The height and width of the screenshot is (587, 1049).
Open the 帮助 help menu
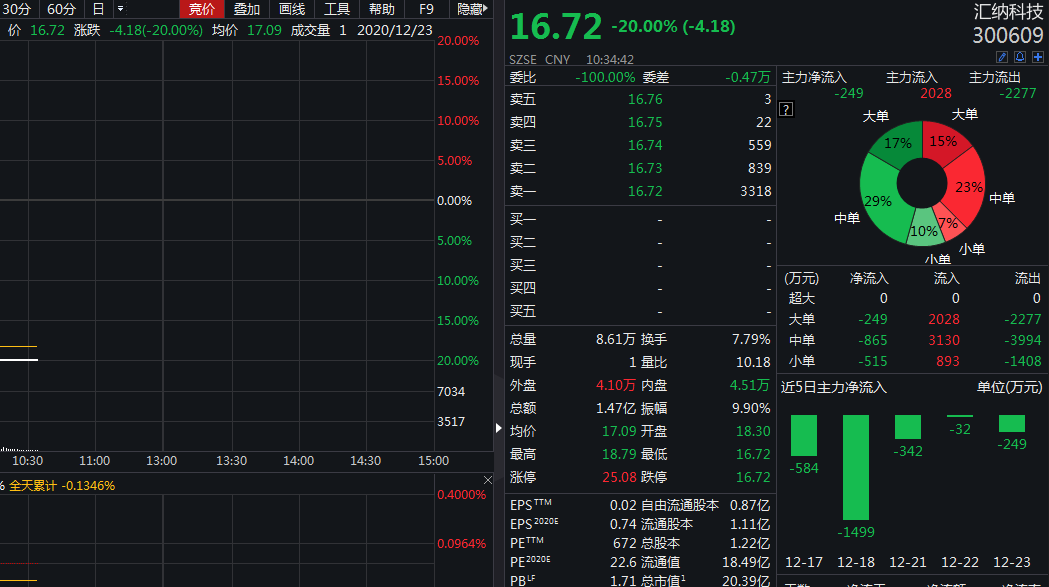381,9
